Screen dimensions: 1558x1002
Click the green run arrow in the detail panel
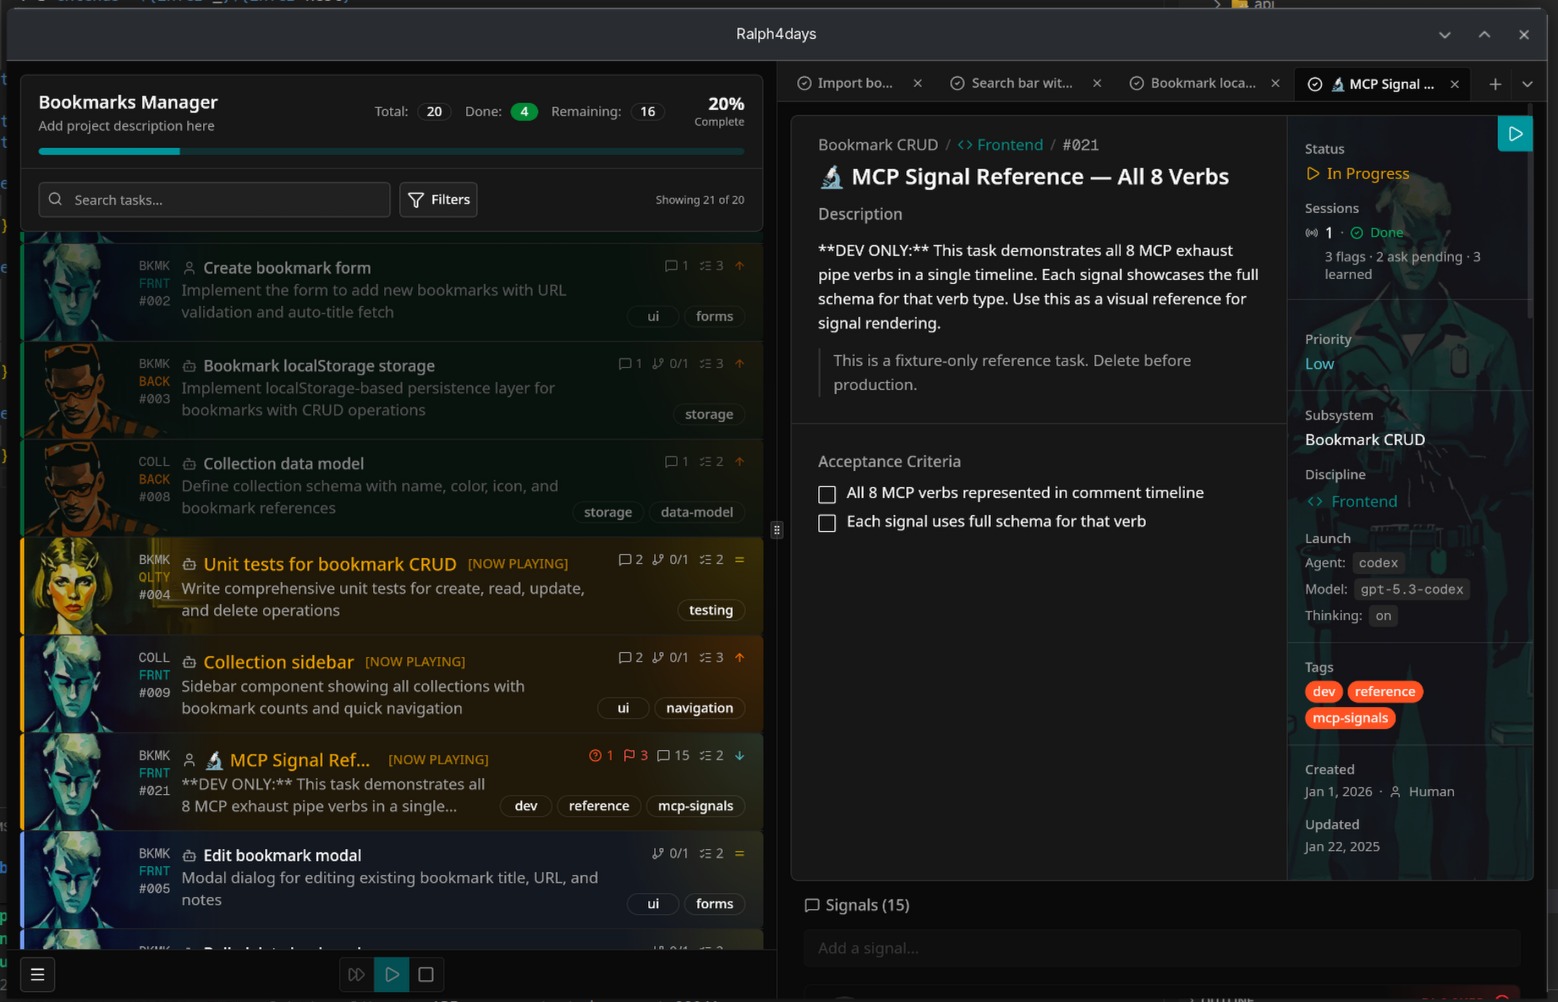pyautogui.click(x=1515, y=133)
